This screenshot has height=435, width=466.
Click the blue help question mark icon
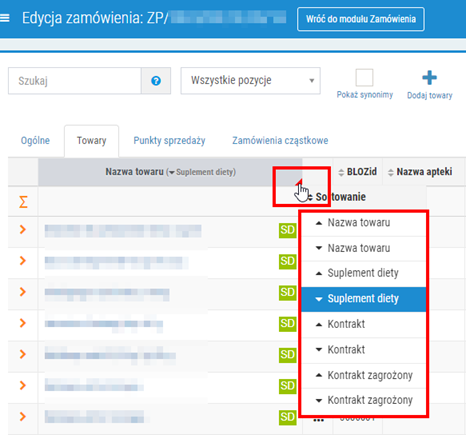156,81
